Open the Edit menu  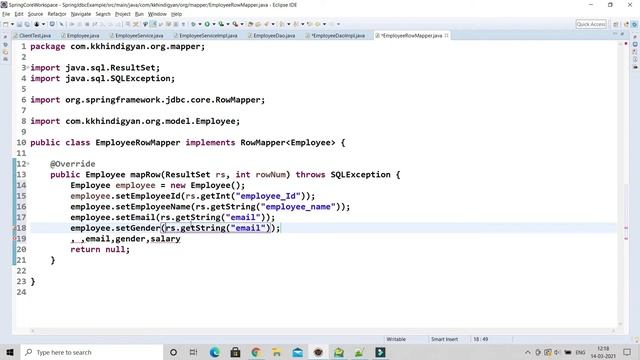coord(19,14)
